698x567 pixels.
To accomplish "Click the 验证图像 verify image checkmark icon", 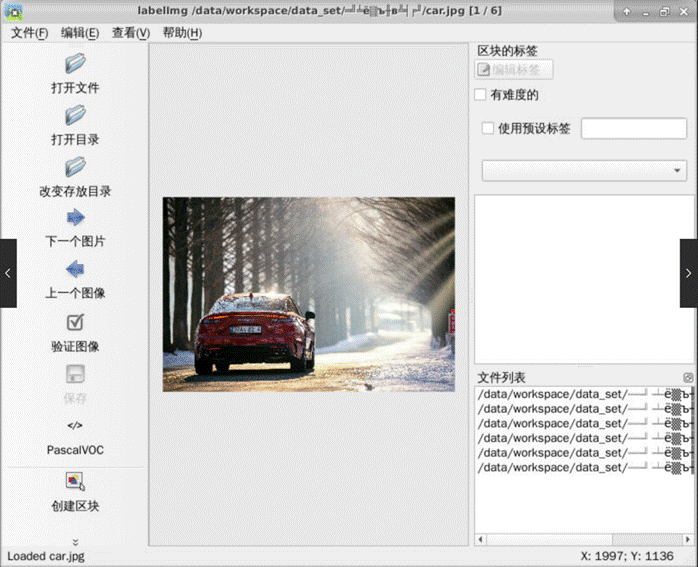I will click(x=75, y=322).
